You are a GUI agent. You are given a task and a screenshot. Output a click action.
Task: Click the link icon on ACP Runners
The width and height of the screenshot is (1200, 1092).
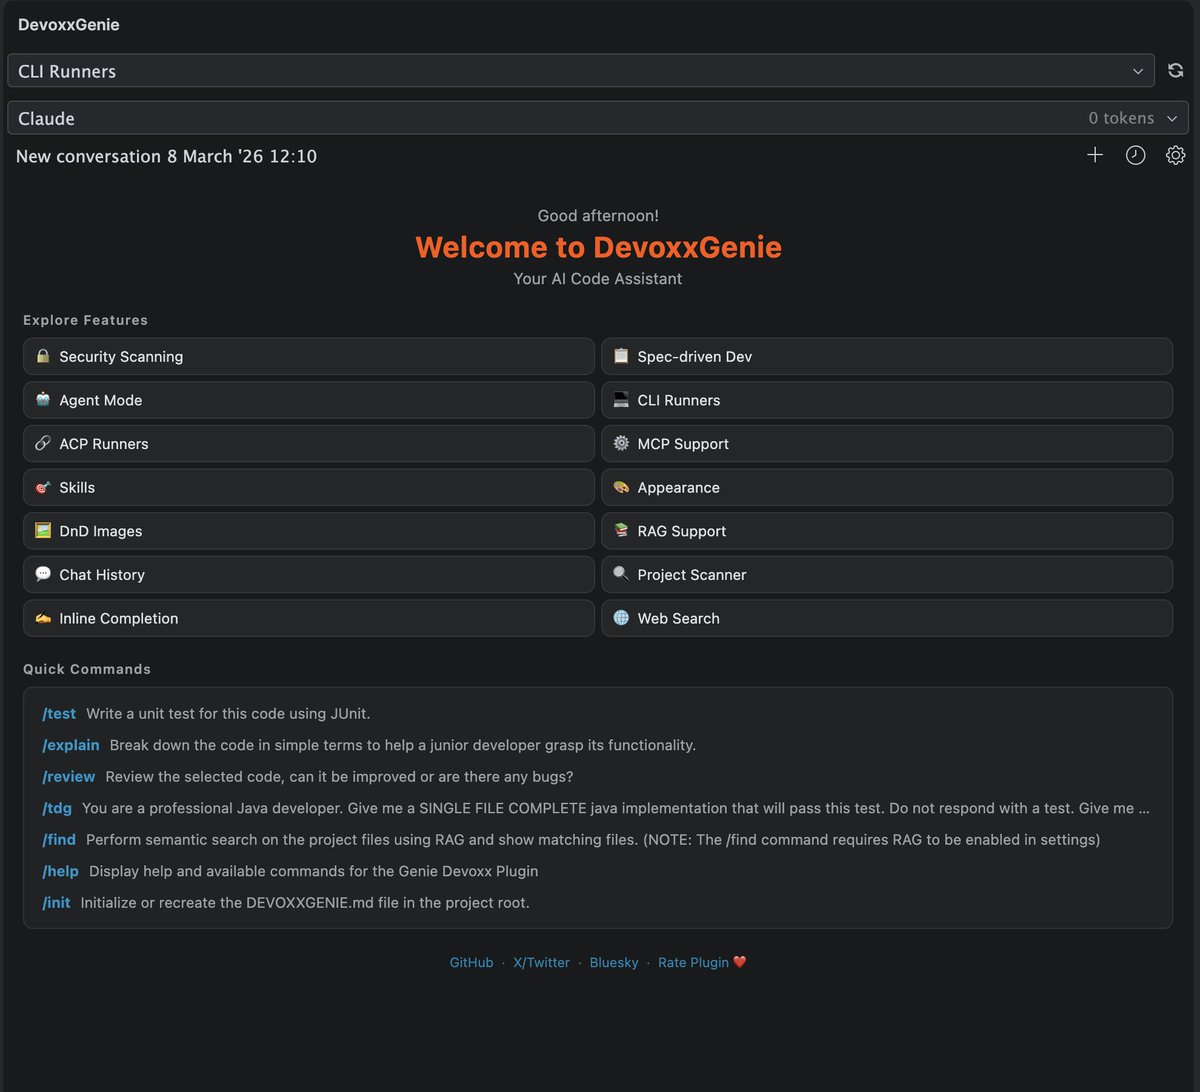[x=42, y=443]
